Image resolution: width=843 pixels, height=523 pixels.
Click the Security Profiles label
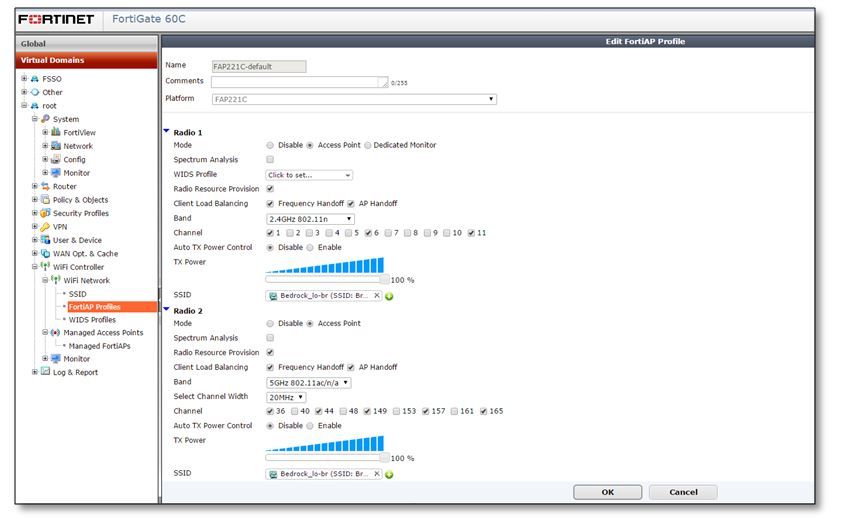coord(81,213)
